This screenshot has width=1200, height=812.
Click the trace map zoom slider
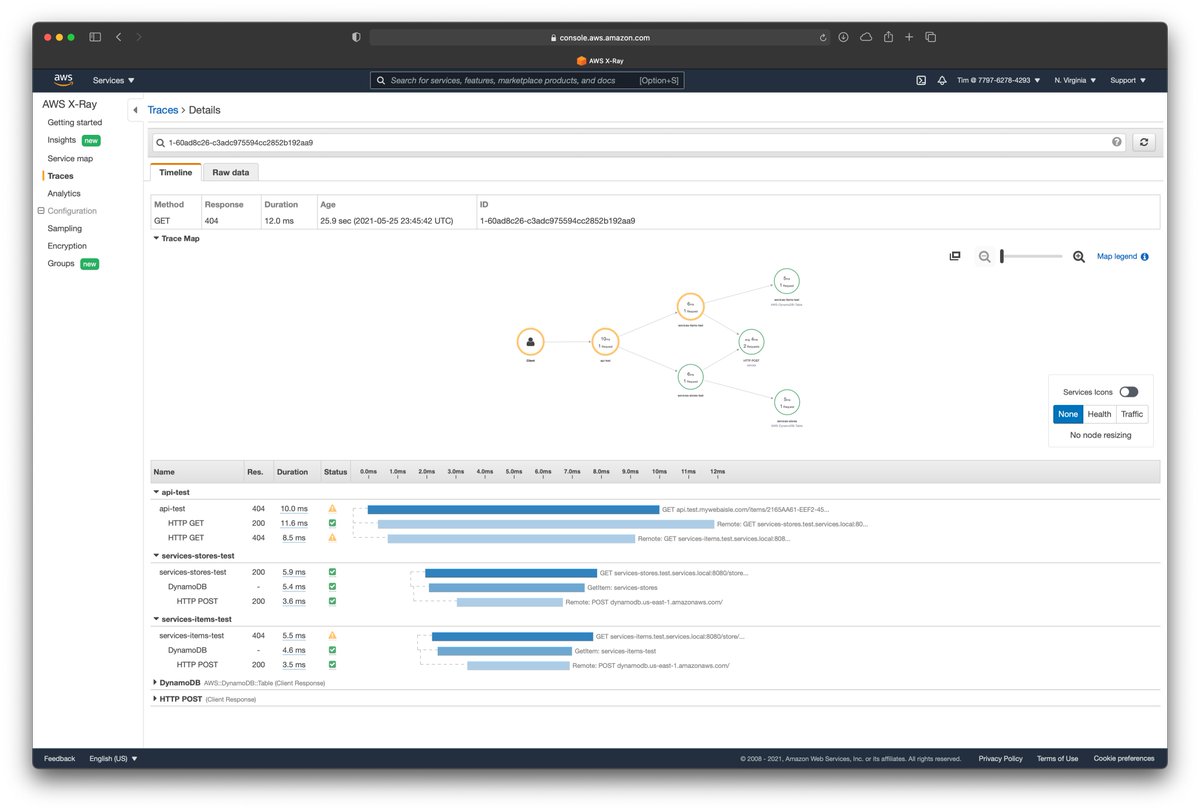pos(1032,257)
